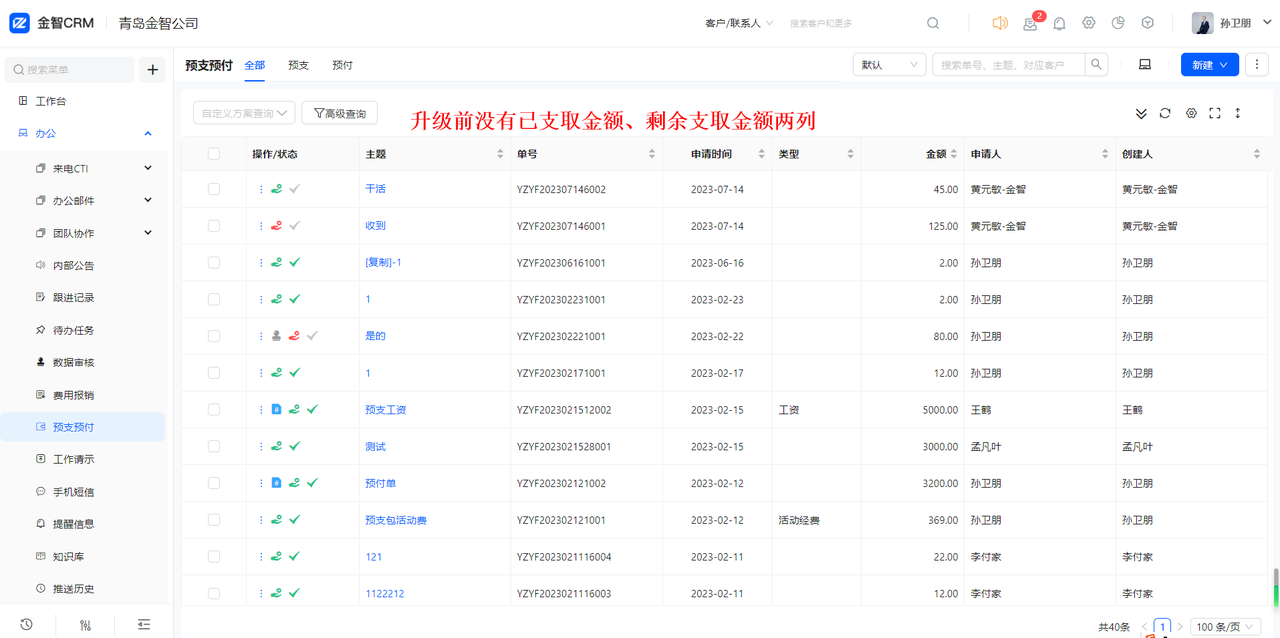Viewport: 1280px width, 638px height.
Task: Click the plus button next to menu search
Action: point(153,70)
